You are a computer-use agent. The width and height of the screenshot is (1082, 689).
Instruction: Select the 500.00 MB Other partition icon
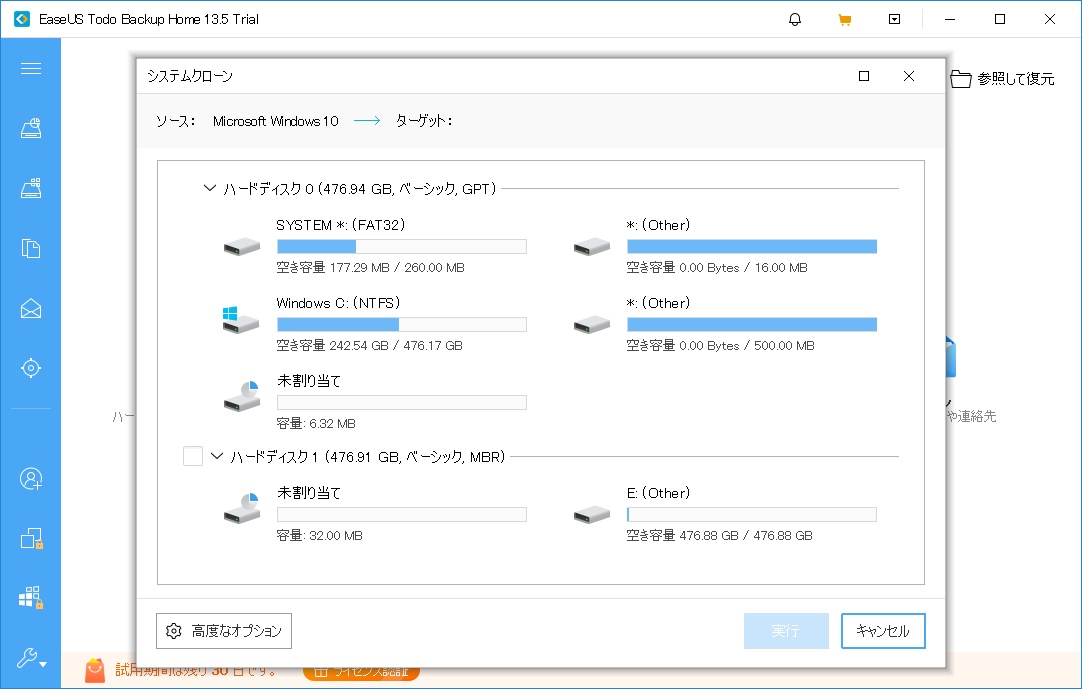click(x=592, y=324)
